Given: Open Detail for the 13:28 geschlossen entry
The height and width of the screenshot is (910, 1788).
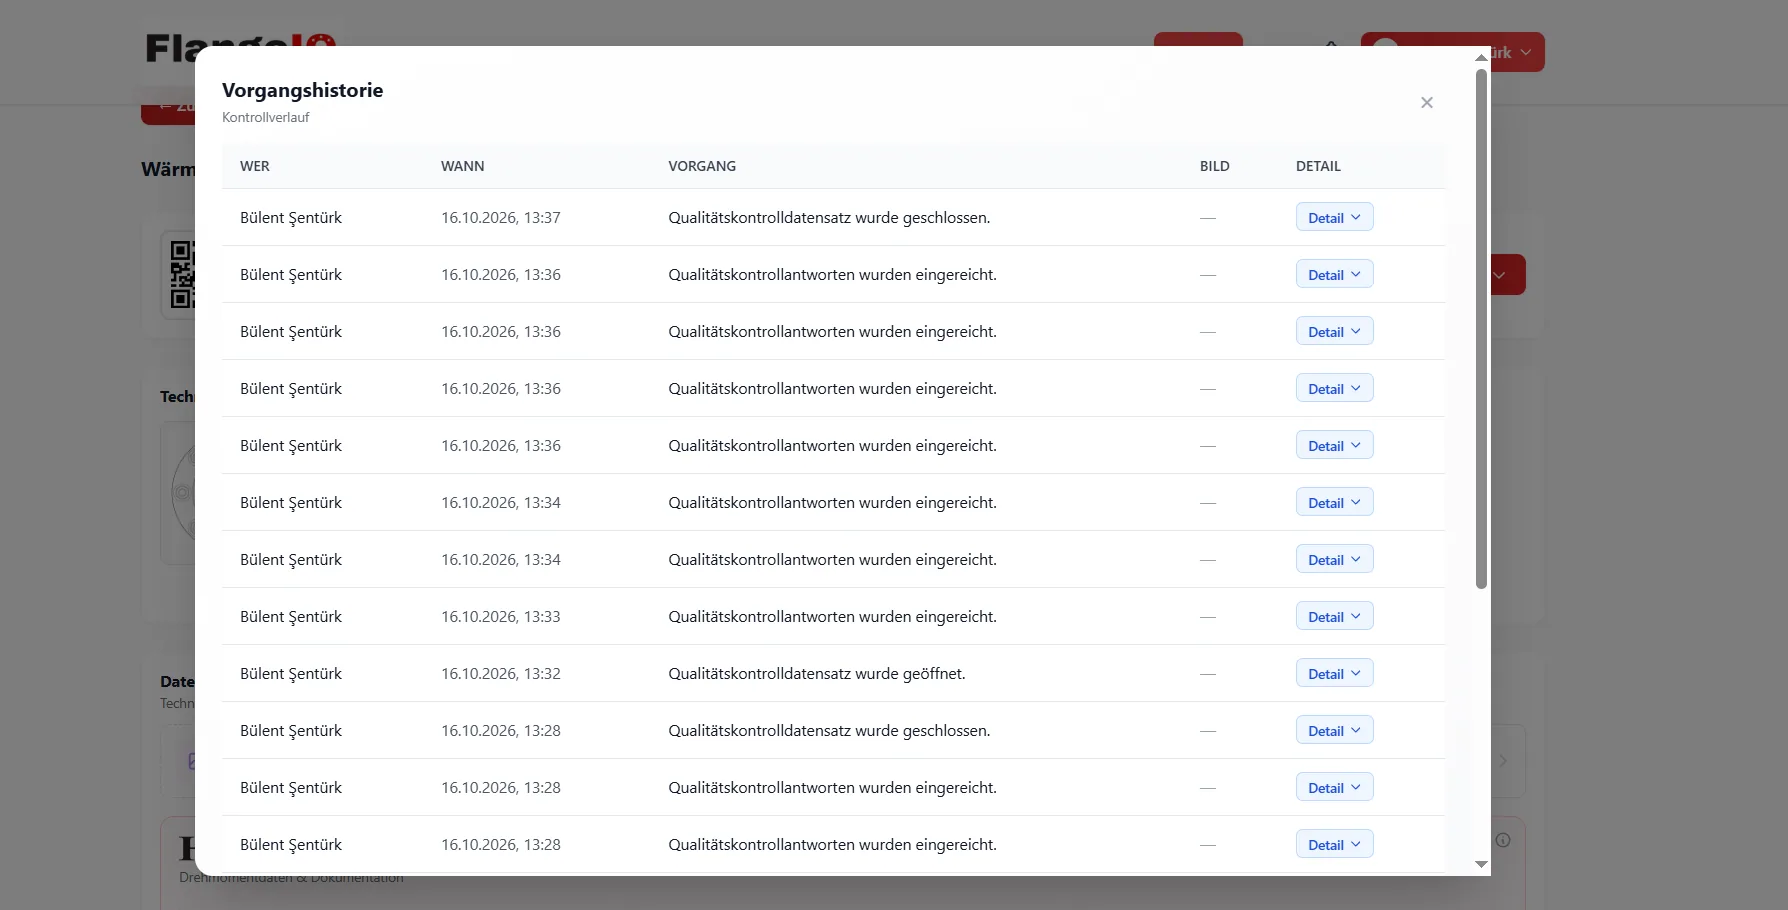Looking at the screenshot, I should [1334, 730].
